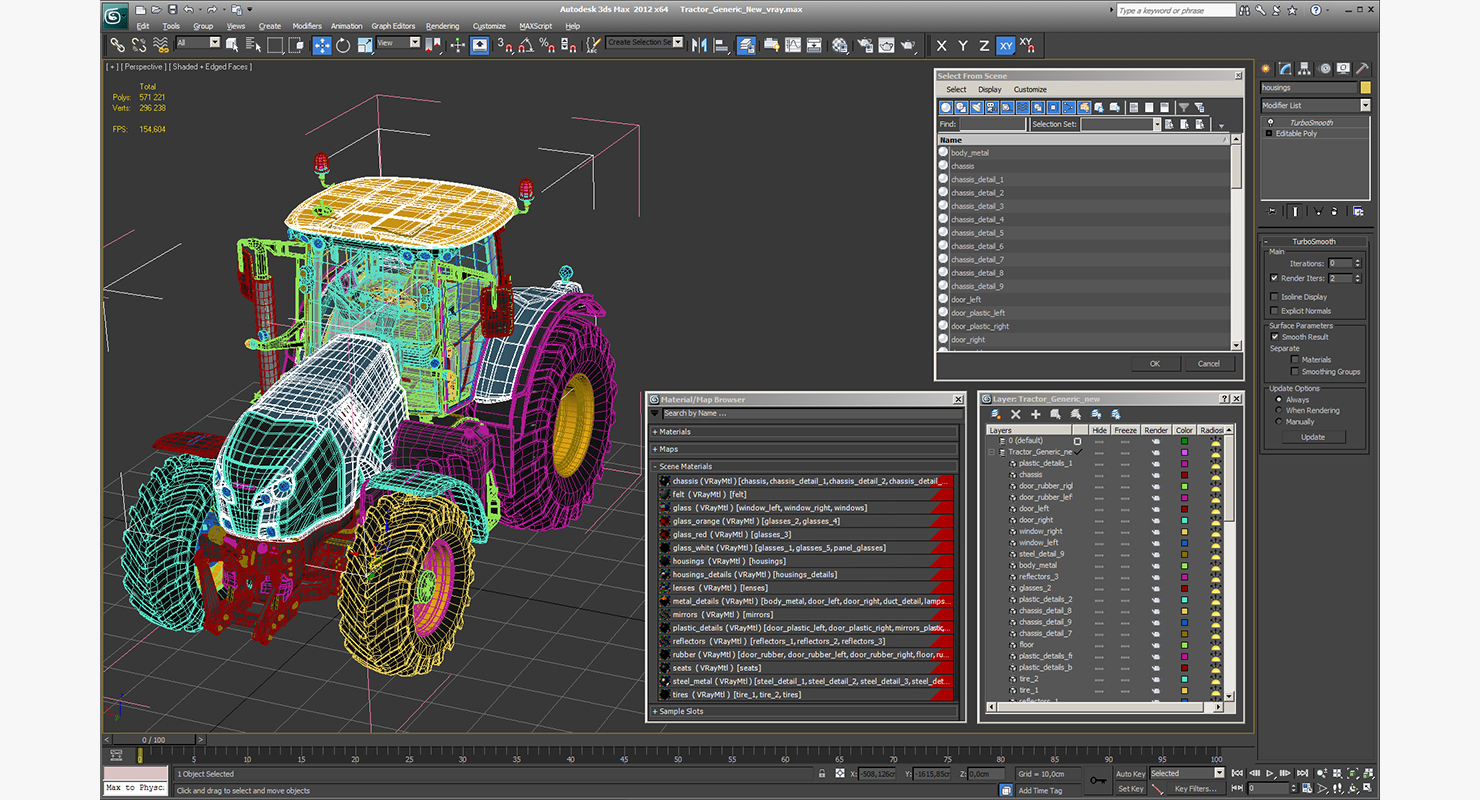Click Pin Stack icon under modifier stack
This screenshot has height=800, width=1480.
pyautogui.click(x=1271, y=212)
